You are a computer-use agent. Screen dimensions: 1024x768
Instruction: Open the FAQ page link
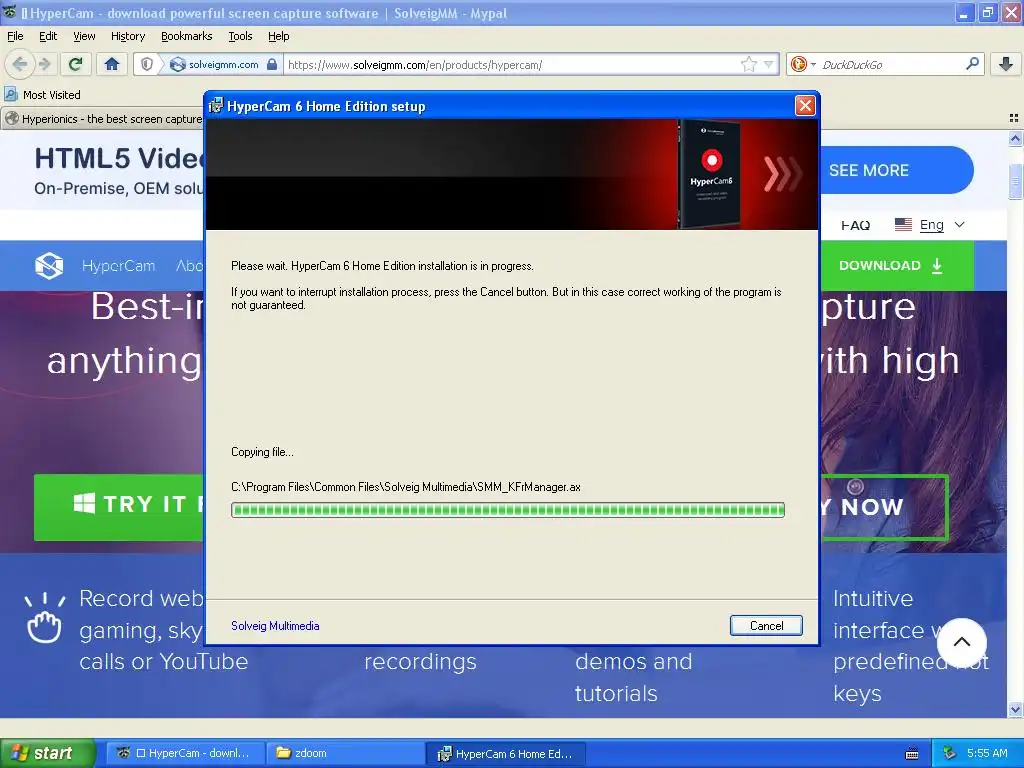(x=855, y=225)
